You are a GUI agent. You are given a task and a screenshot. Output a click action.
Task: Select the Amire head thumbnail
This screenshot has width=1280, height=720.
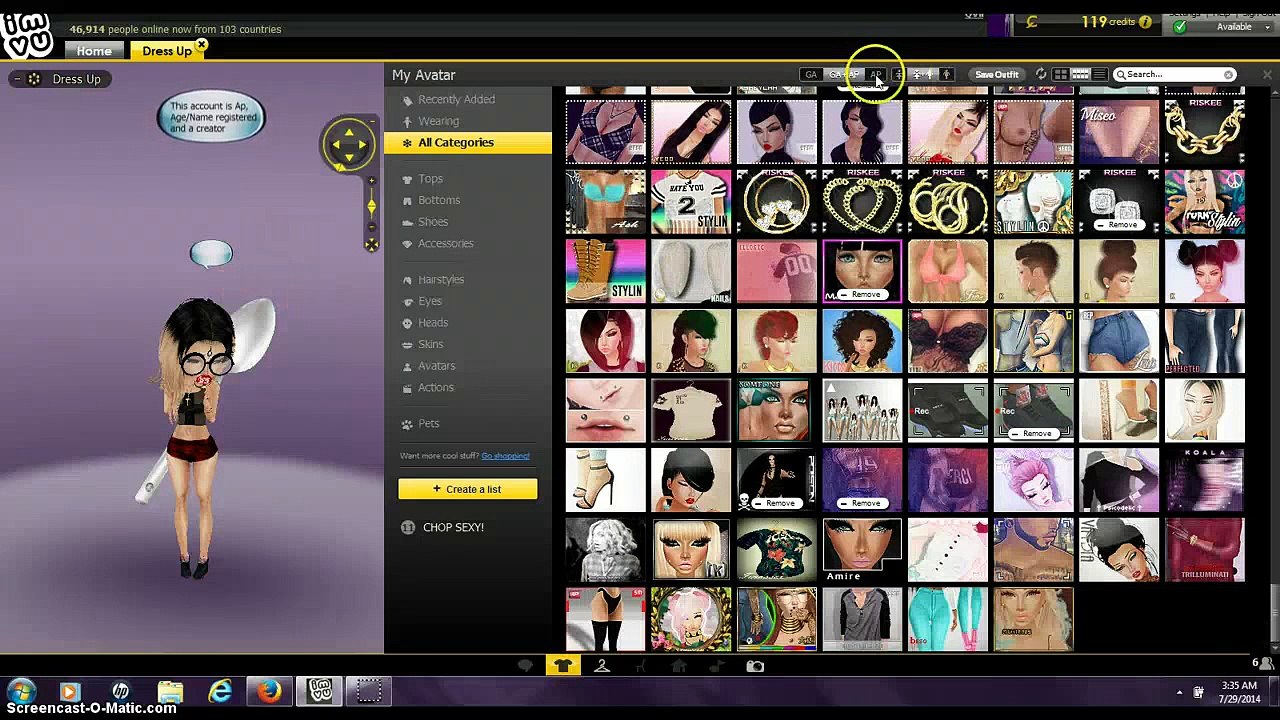tap(862, 550)
